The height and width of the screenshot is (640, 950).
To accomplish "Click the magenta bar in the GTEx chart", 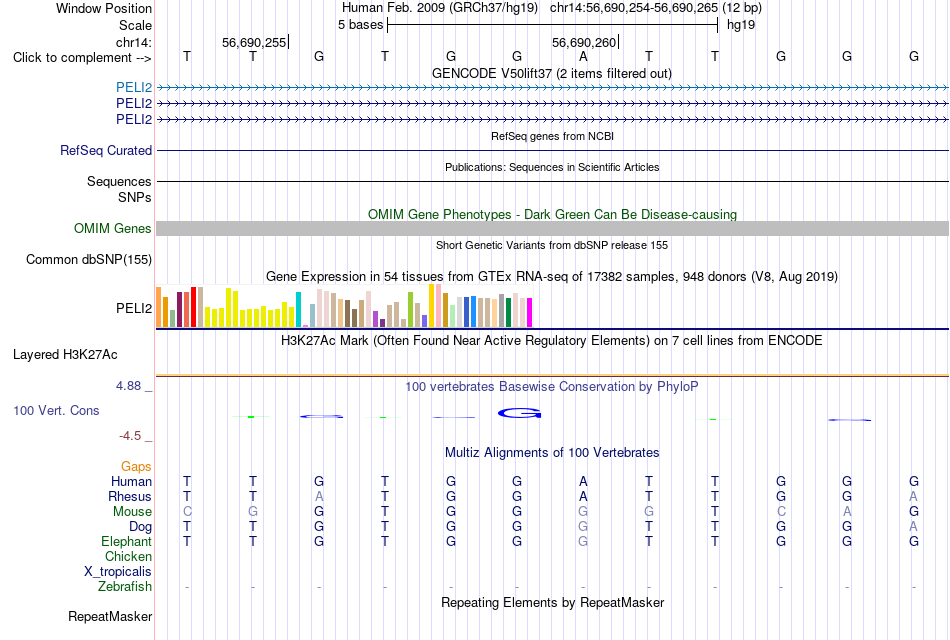I will click(x=530, y=313).
